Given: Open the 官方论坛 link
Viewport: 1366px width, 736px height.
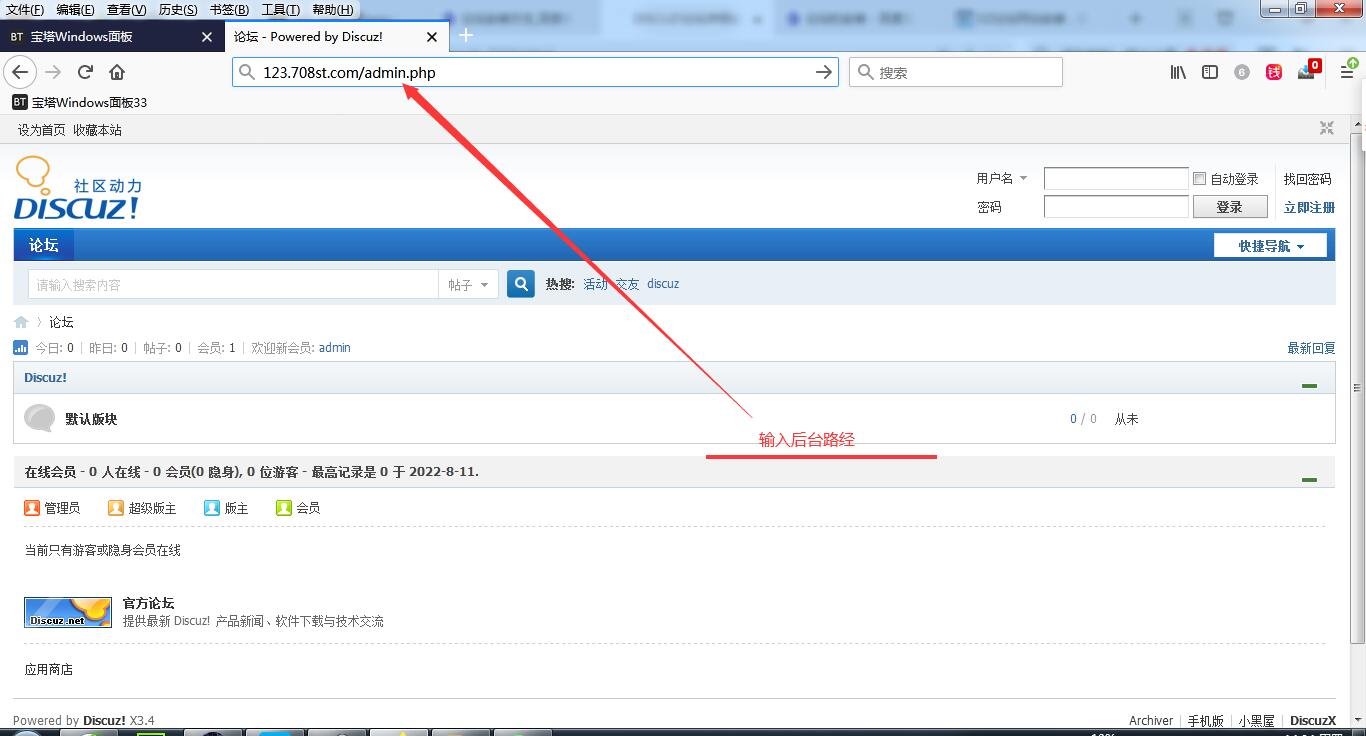Looking at the screenshot, I should click(148, 603).
